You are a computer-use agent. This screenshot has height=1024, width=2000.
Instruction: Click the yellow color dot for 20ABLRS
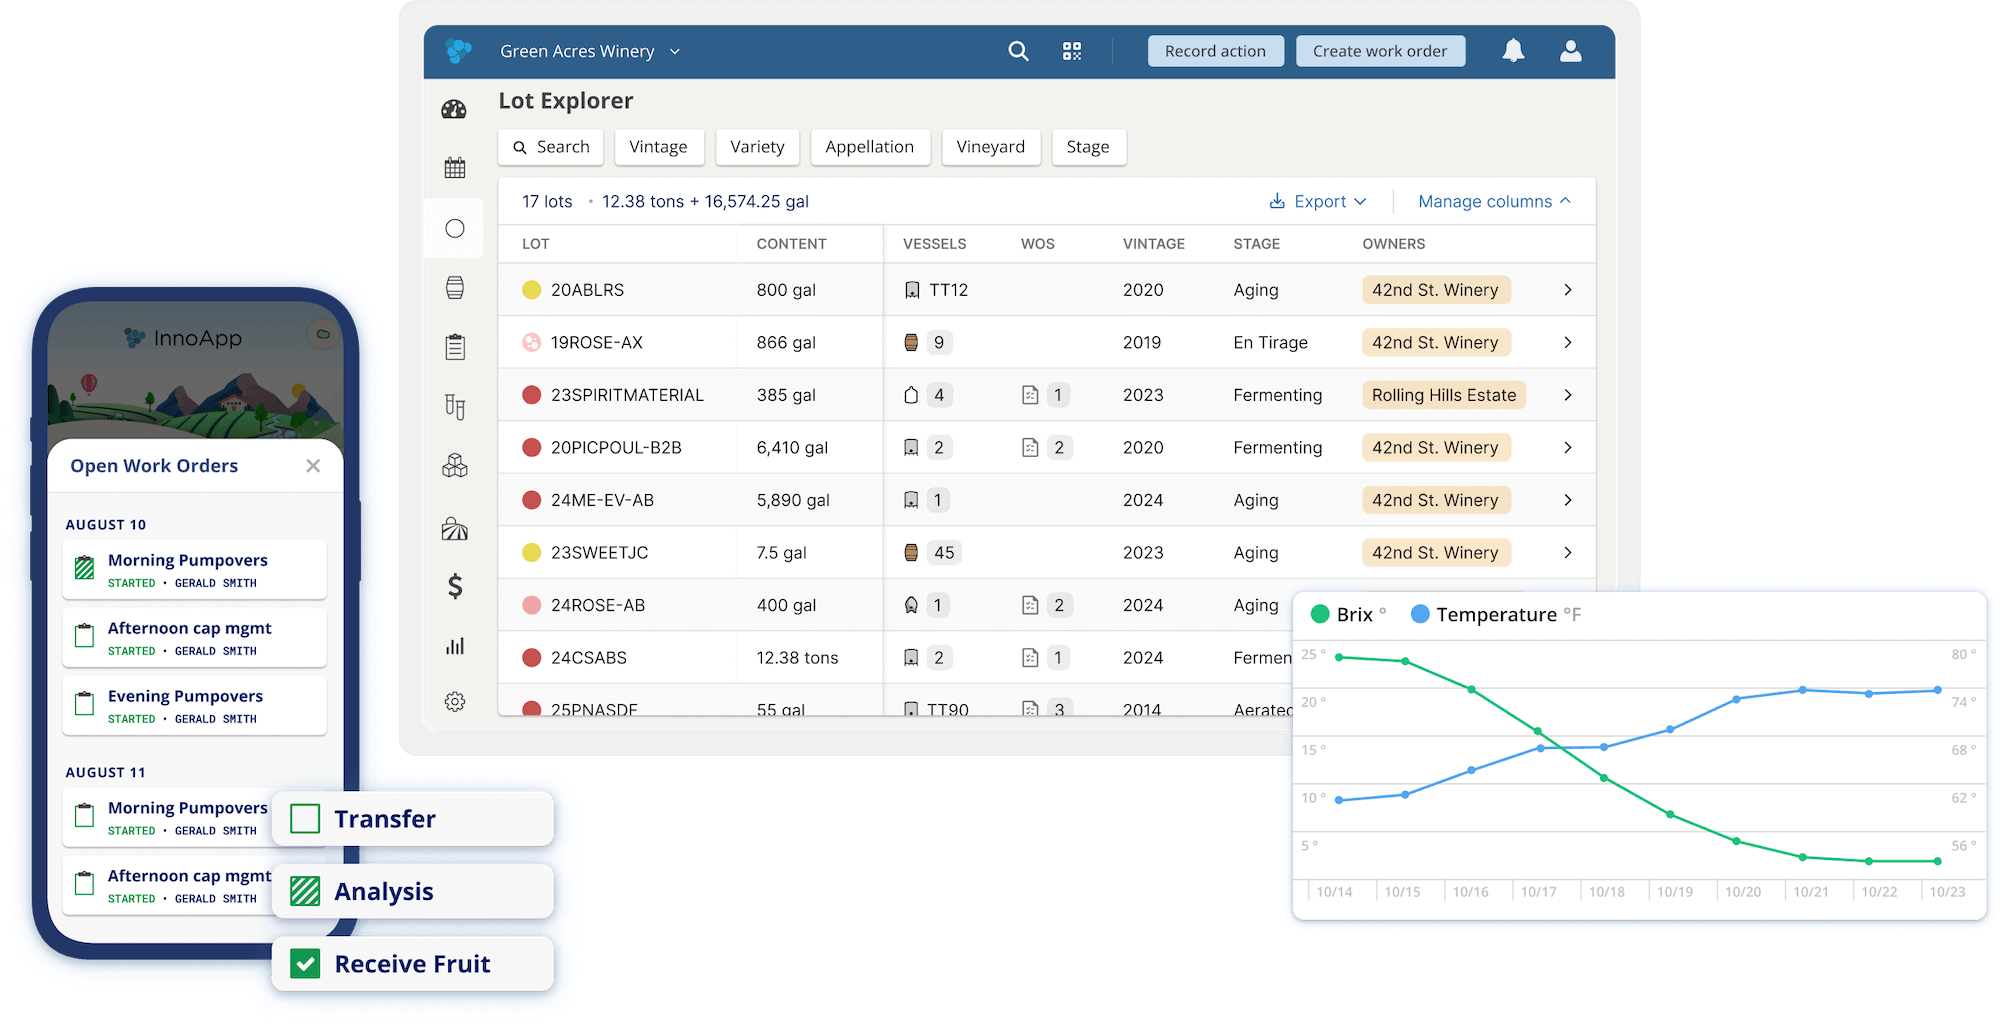click(x=532, y=290)
